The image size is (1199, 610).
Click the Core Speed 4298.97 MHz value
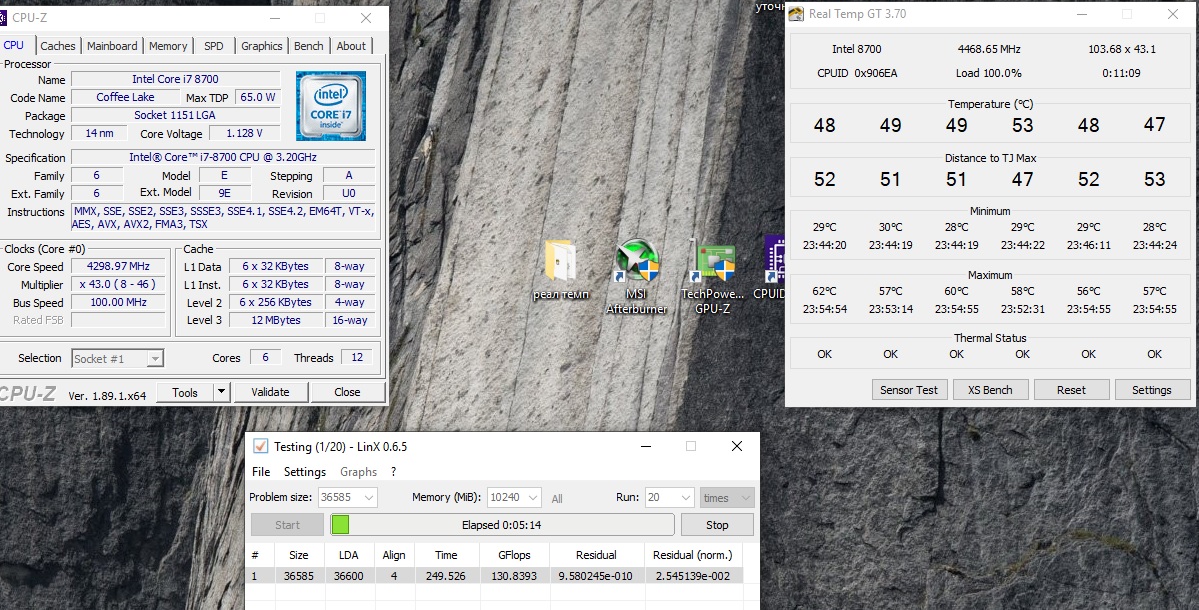[119, 266]
